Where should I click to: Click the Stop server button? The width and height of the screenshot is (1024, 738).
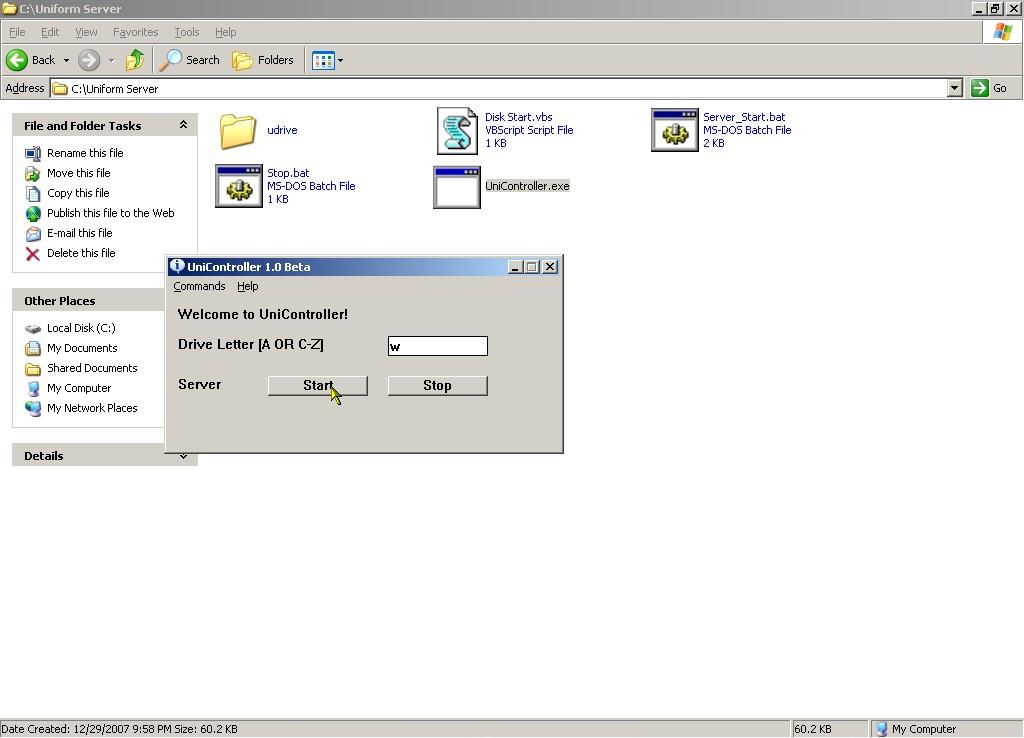point(438,385)
